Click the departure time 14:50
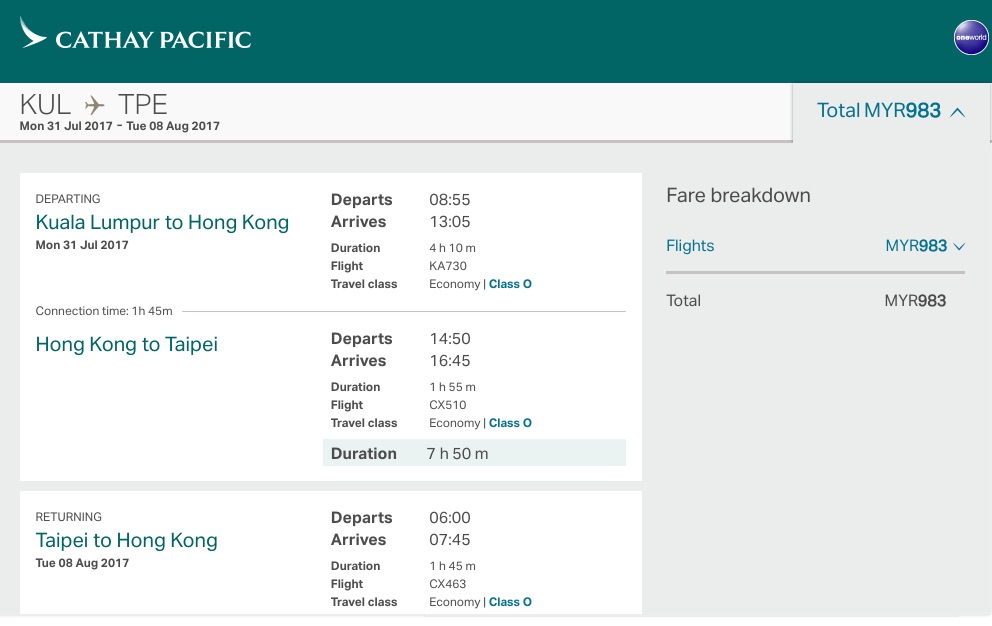The height and width of the screenshot is (626, 992). 450,339
